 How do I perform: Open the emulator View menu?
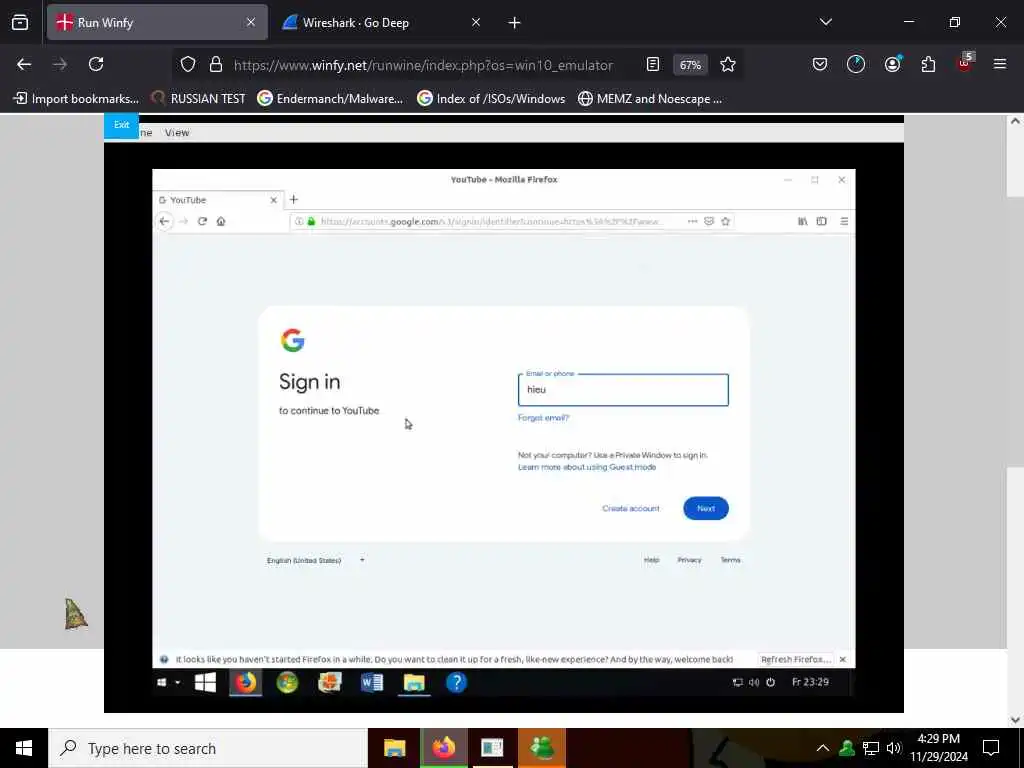click(177, 133)
